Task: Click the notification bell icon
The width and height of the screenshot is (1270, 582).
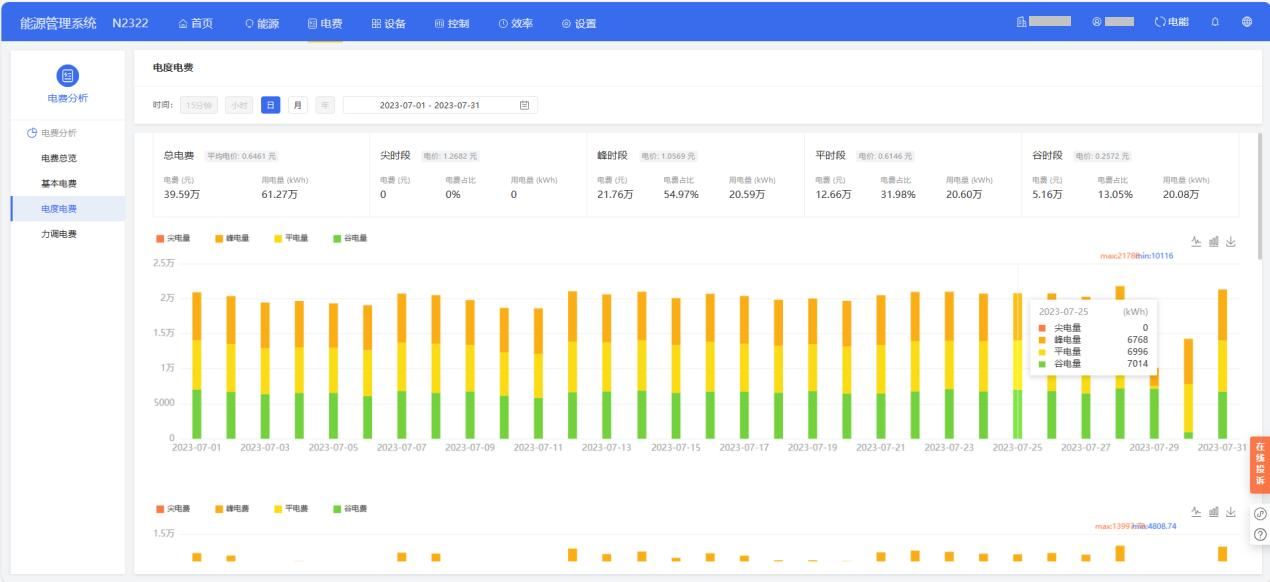Action: (1214, 23)
